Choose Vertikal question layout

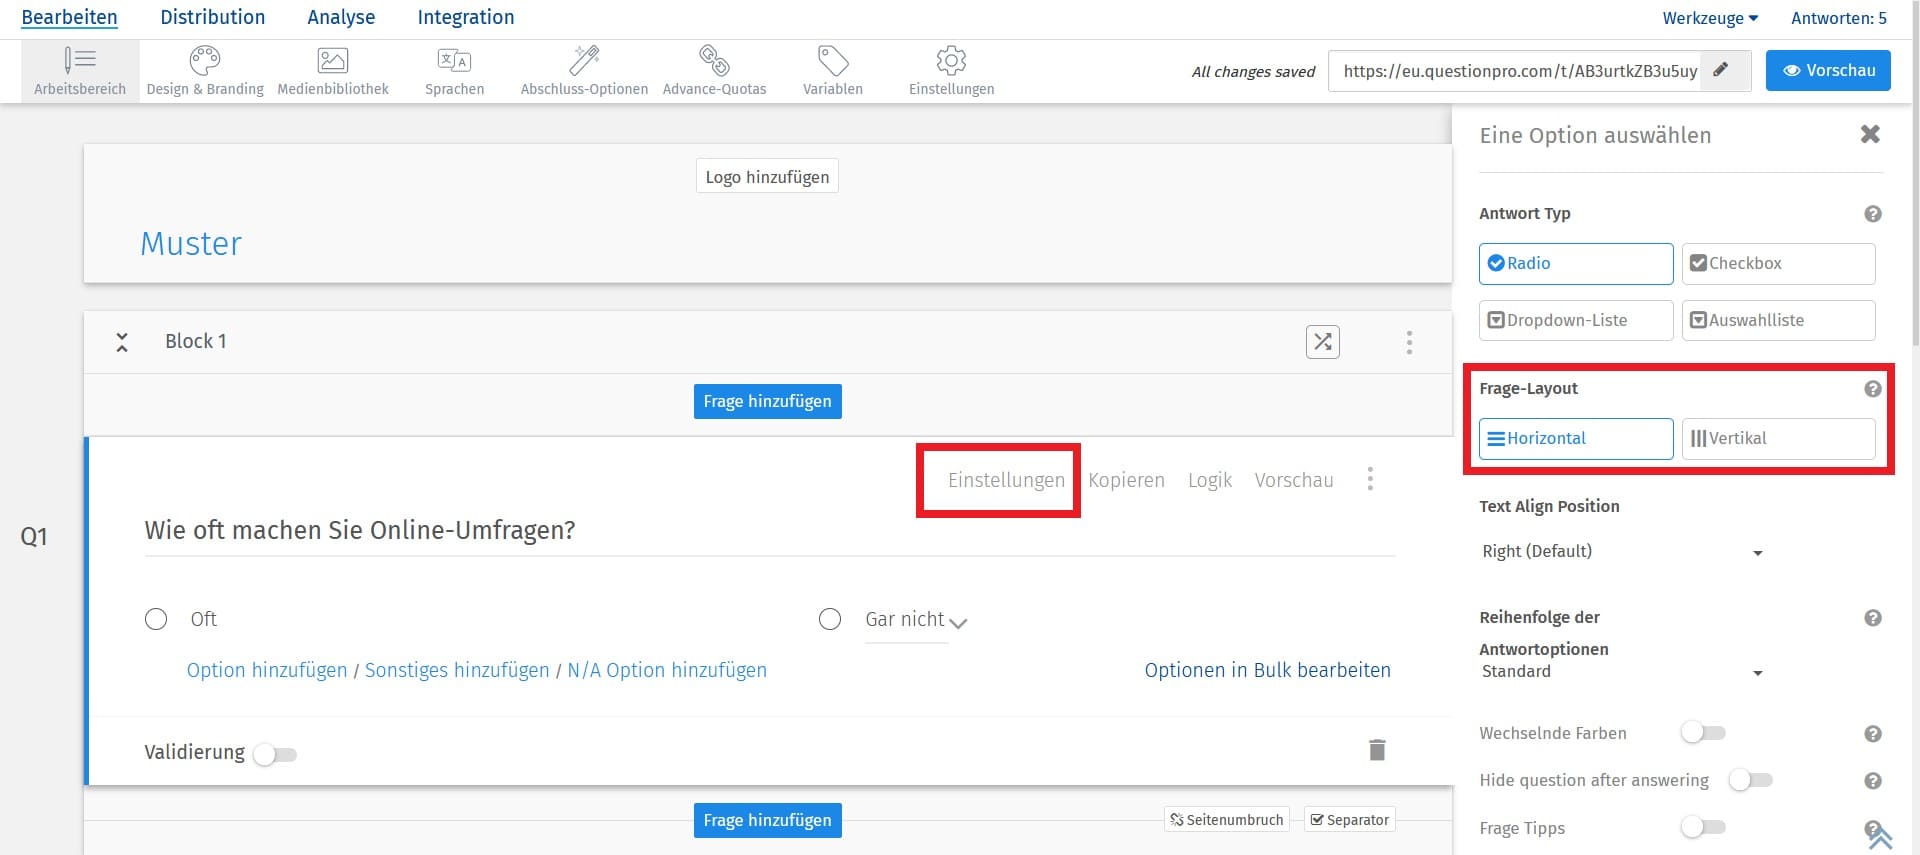point(1778,439)
